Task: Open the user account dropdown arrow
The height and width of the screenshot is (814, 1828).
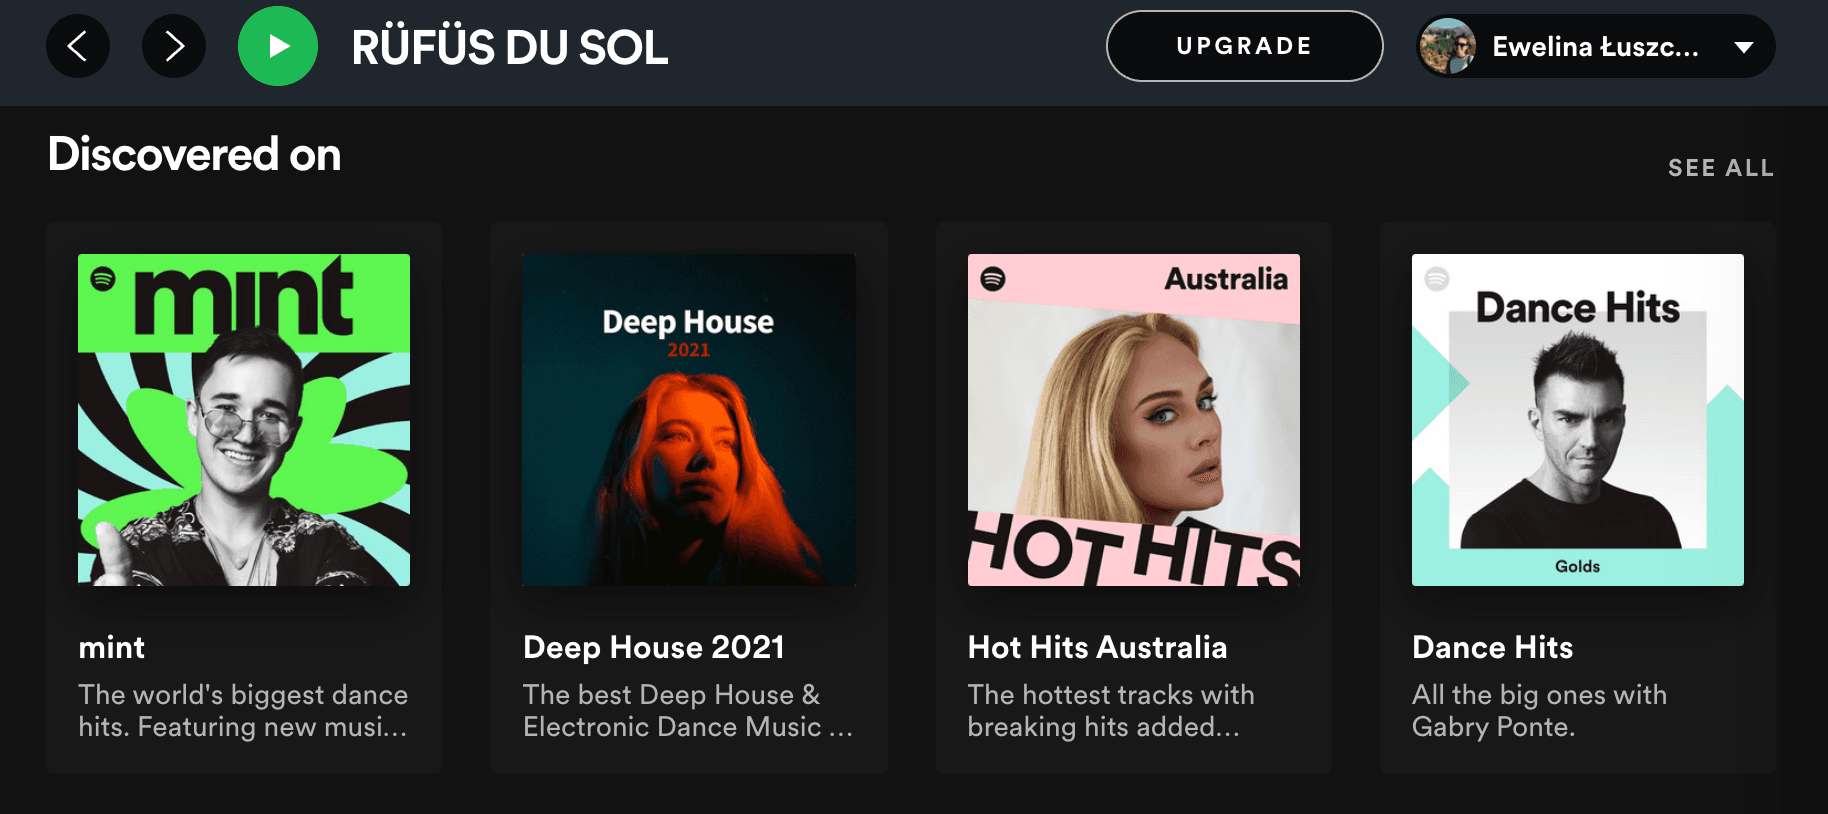Action: point(1744,47)
